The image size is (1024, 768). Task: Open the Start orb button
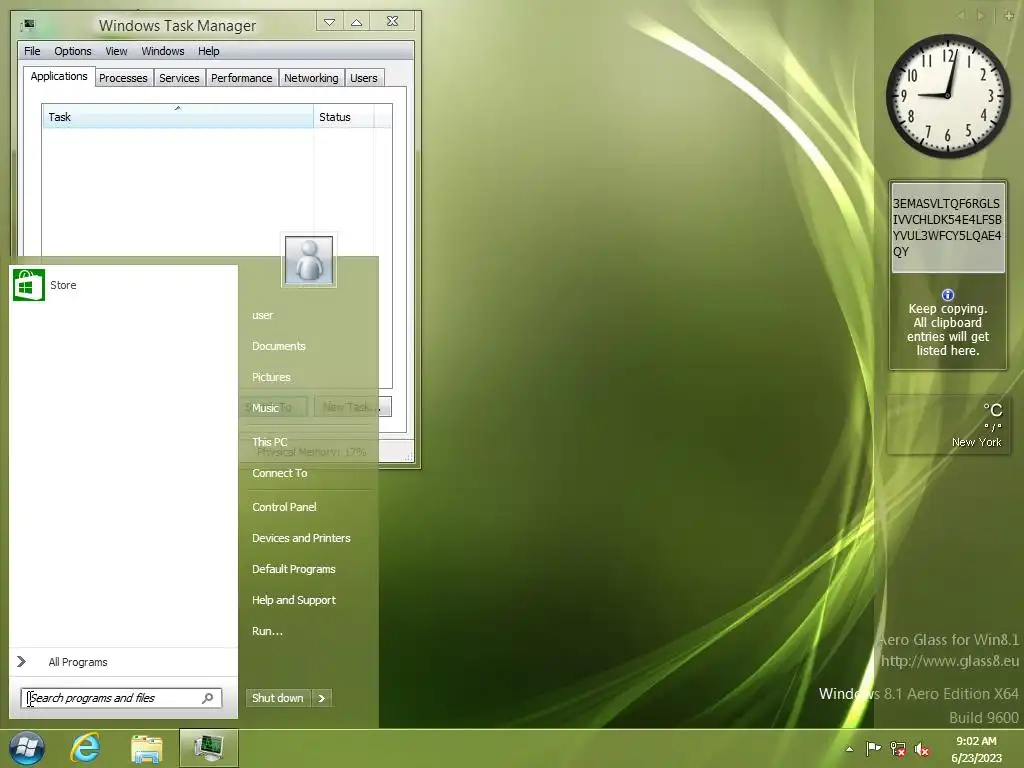point(27,748)
